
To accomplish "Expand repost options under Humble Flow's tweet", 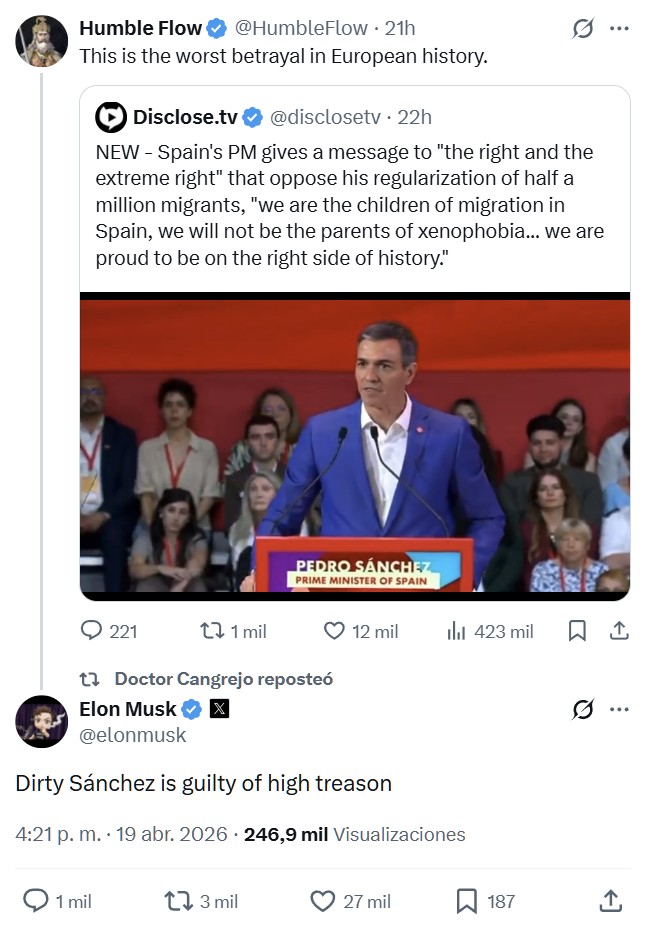I will point(211,631).
